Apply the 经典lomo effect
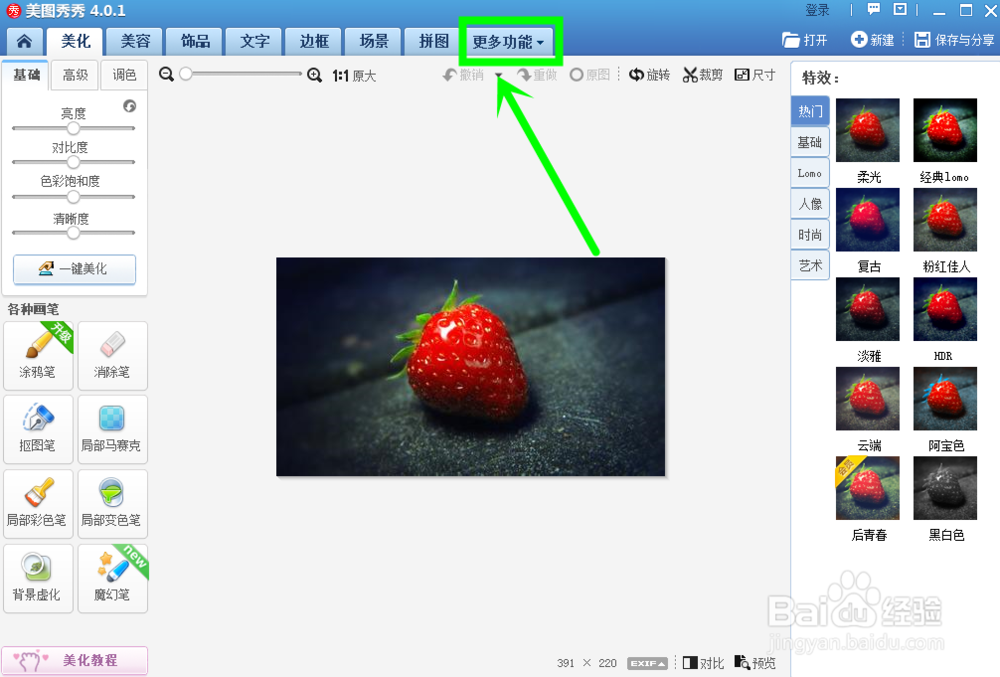 pyautogui.click(x=945, y=130)
